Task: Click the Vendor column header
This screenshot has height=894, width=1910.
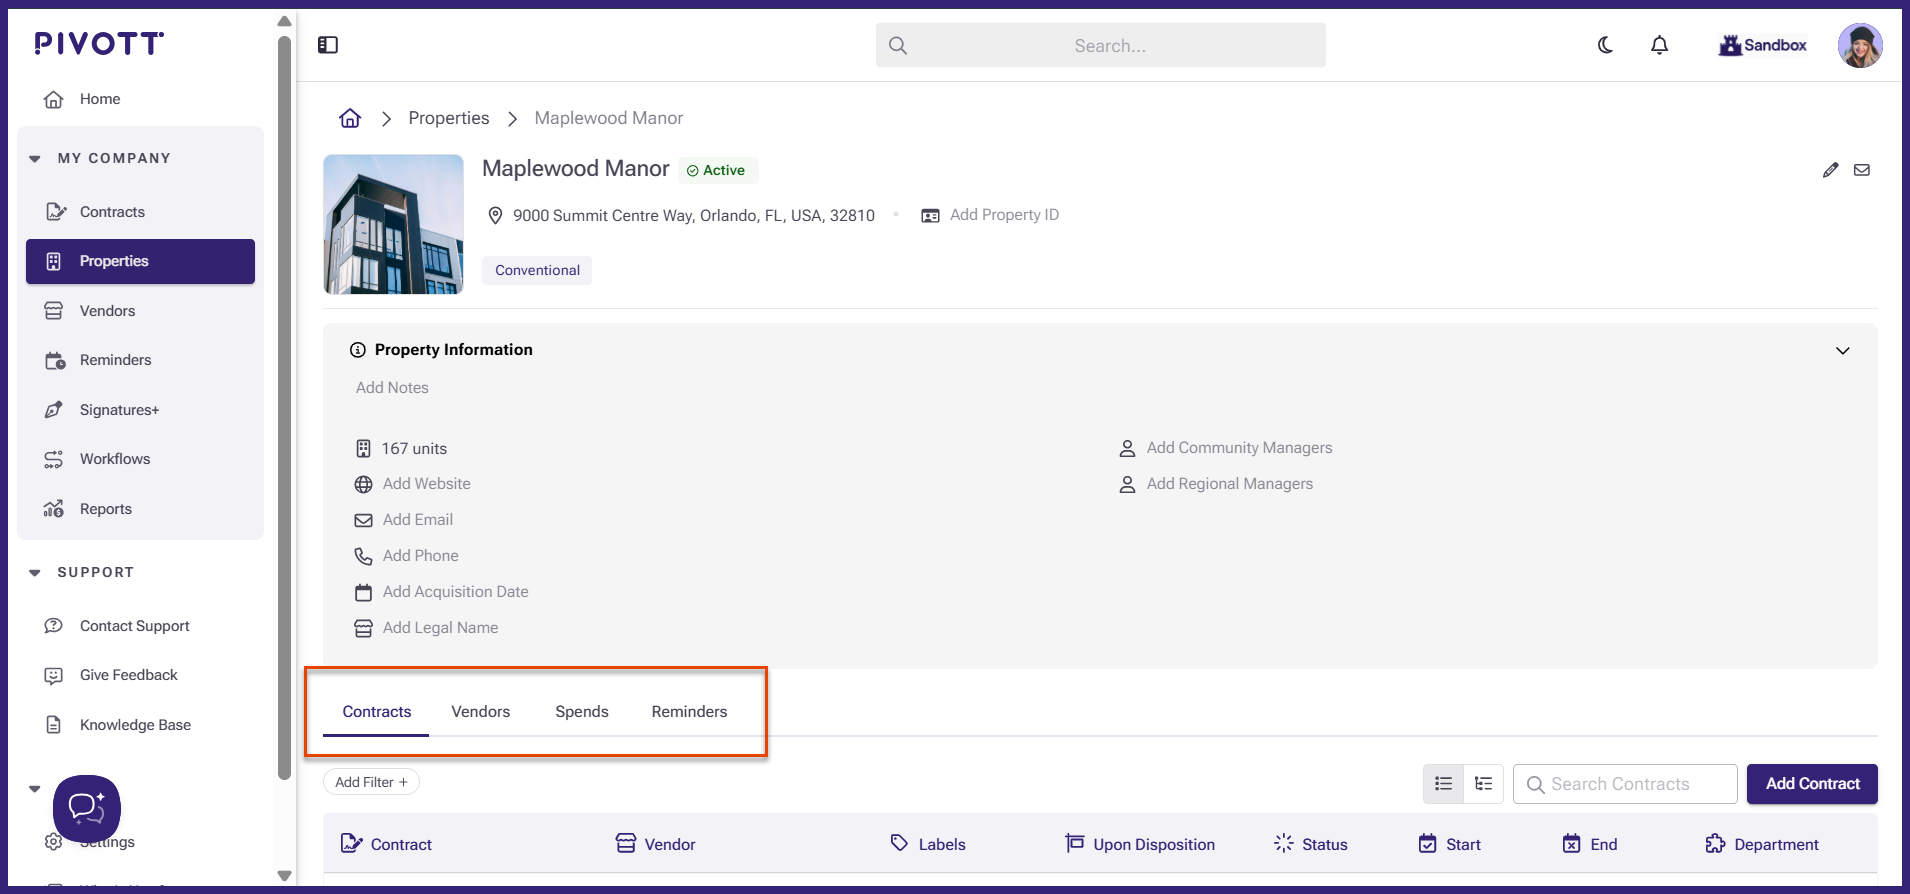Action: [656, 844]
